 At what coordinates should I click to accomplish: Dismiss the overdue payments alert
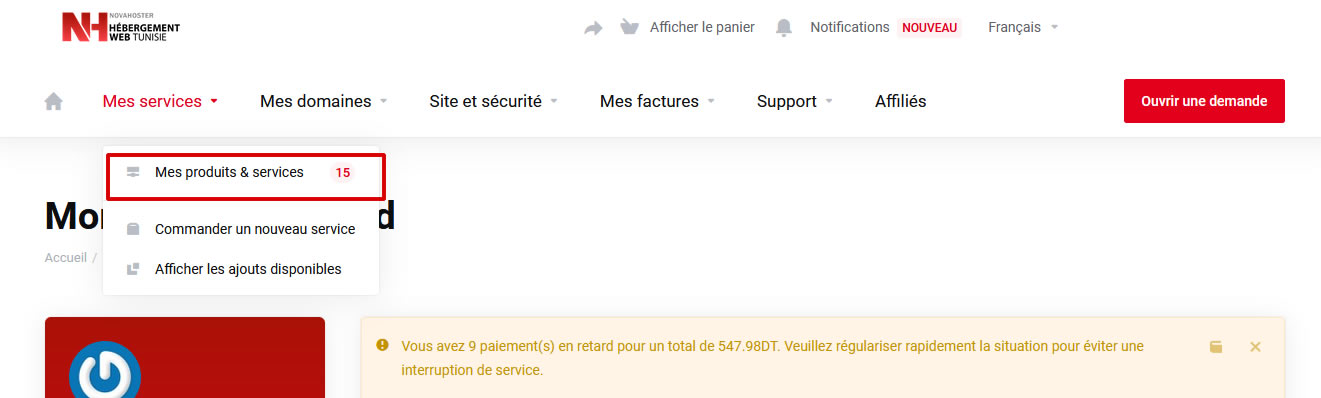click(1255, 347)
